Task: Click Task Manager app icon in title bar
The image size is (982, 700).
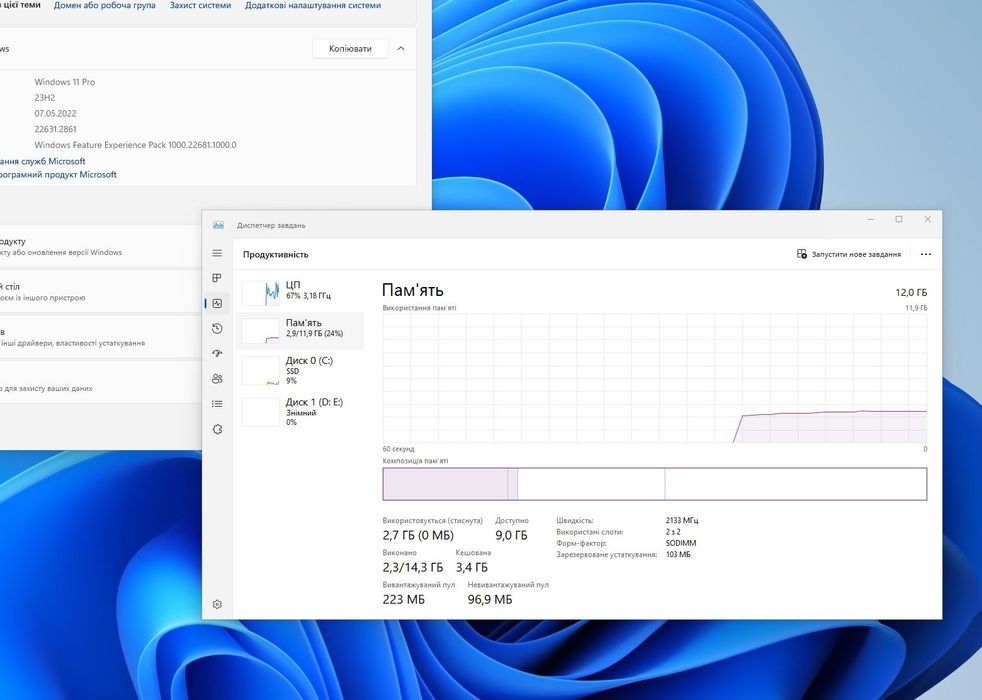Action: (x=218, y=225)
